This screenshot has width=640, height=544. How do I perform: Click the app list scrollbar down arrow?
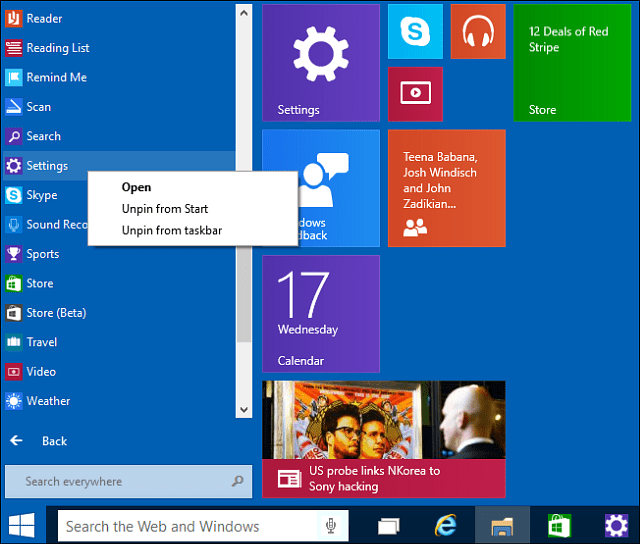[x=244, y=410]
